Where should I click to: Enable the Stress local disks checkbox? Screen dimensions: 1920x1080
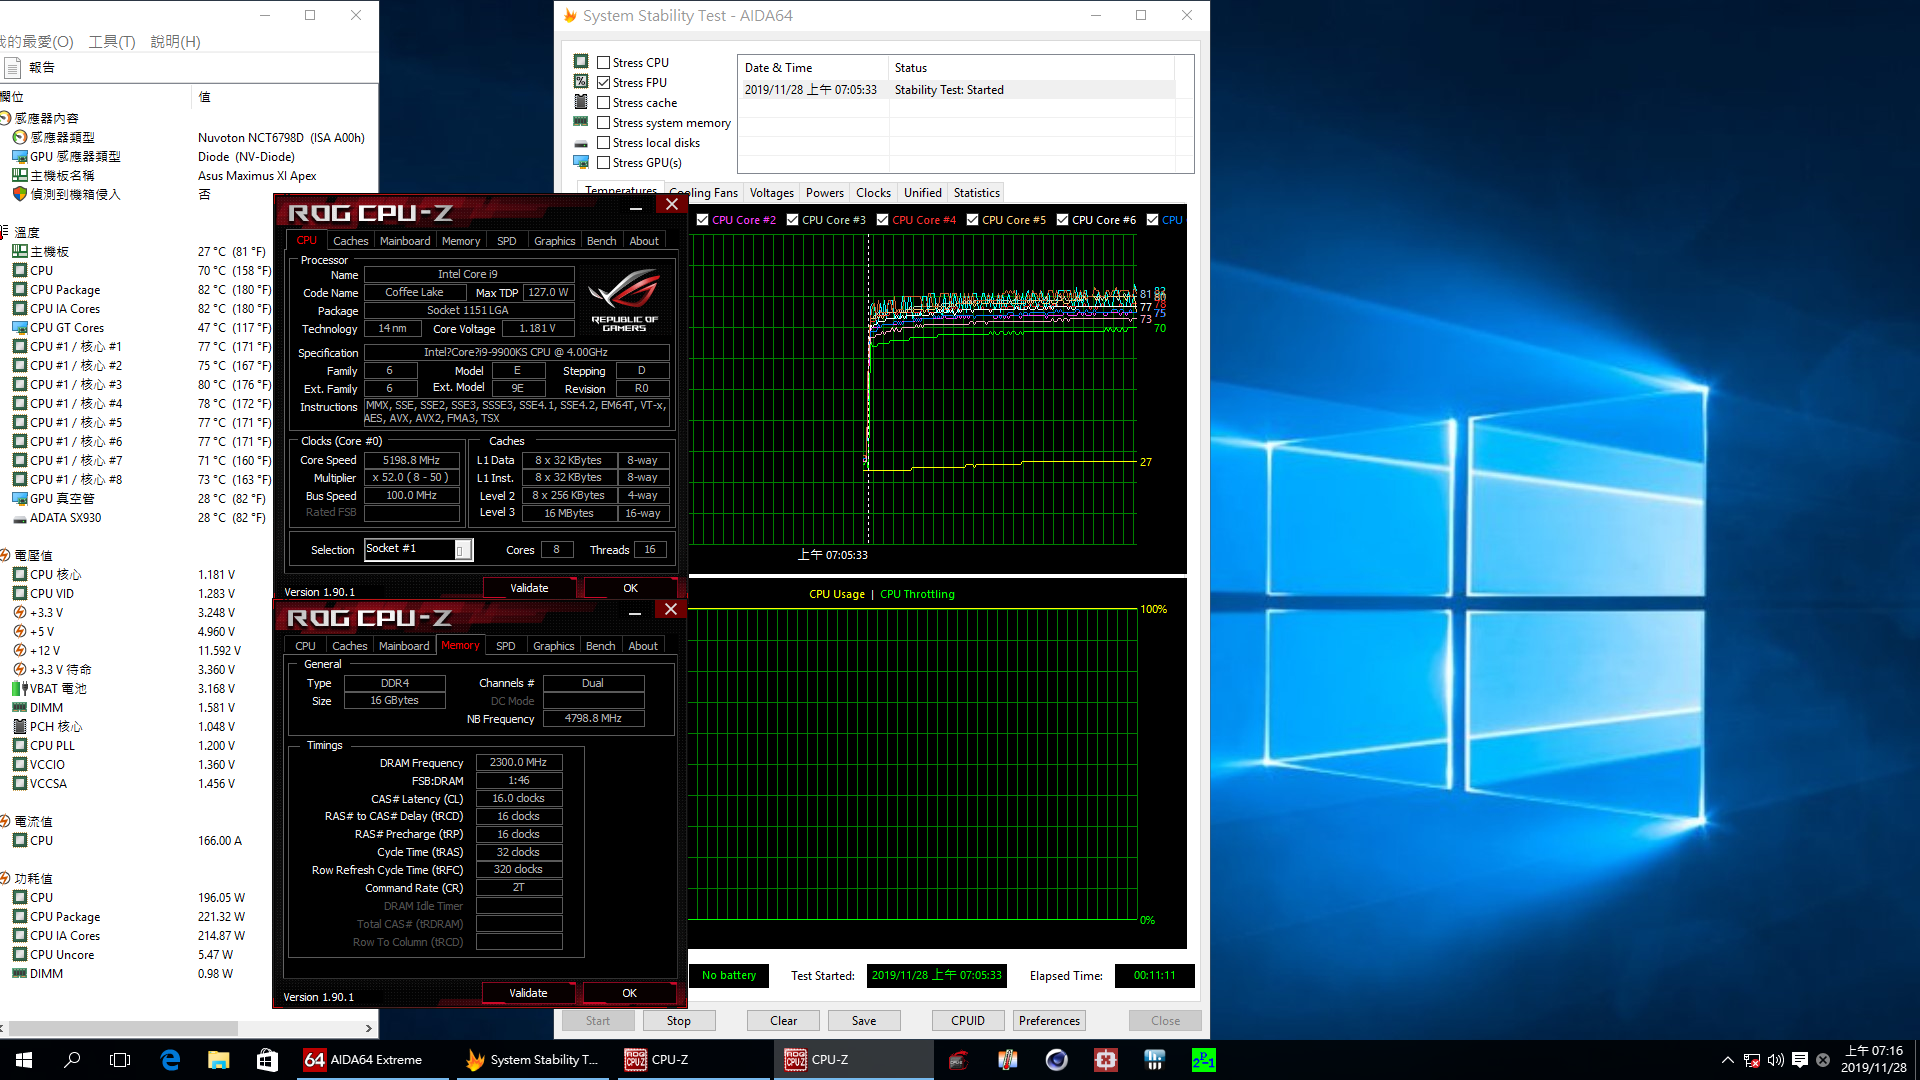pyautogui.click(x=604, y=143)
